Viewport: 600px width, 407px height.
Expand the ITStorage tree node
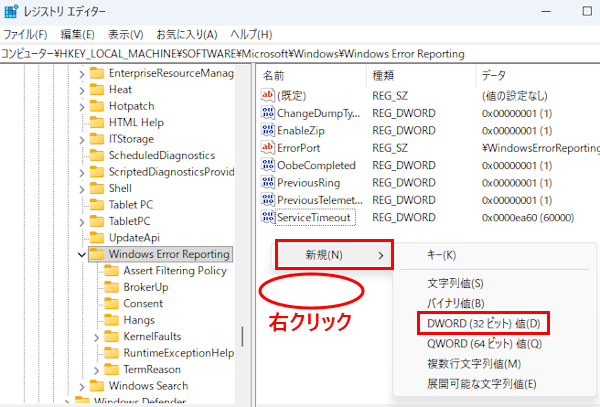[x=82, y=140]
